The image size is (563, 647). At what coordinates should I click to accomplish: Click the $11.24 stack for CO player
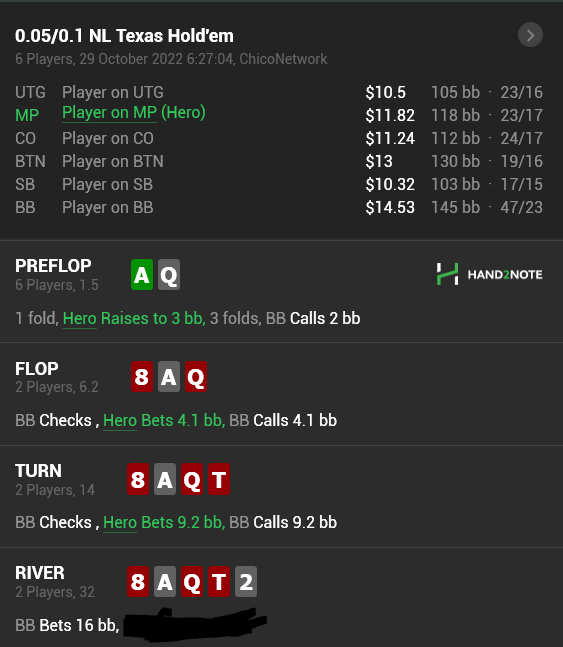pos(390,138)
